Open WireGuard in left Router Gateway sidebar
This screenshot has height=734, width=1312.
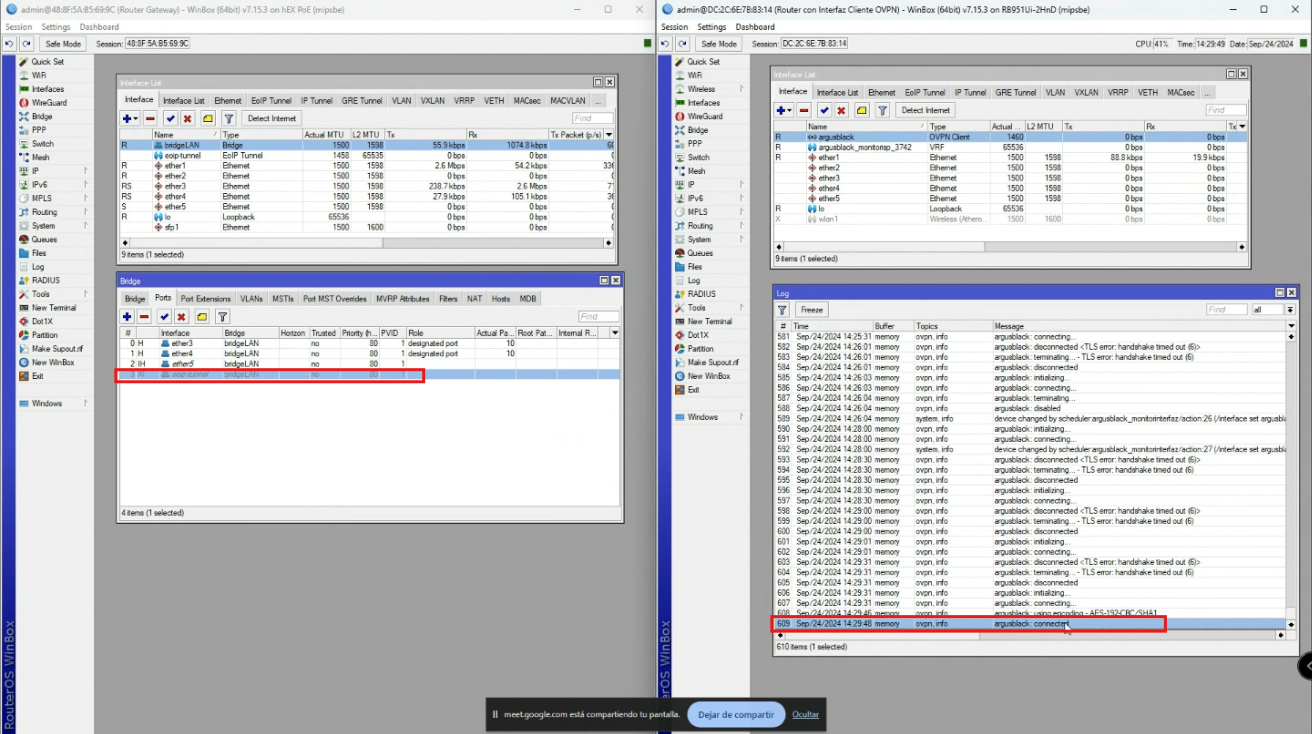(49, 103)
